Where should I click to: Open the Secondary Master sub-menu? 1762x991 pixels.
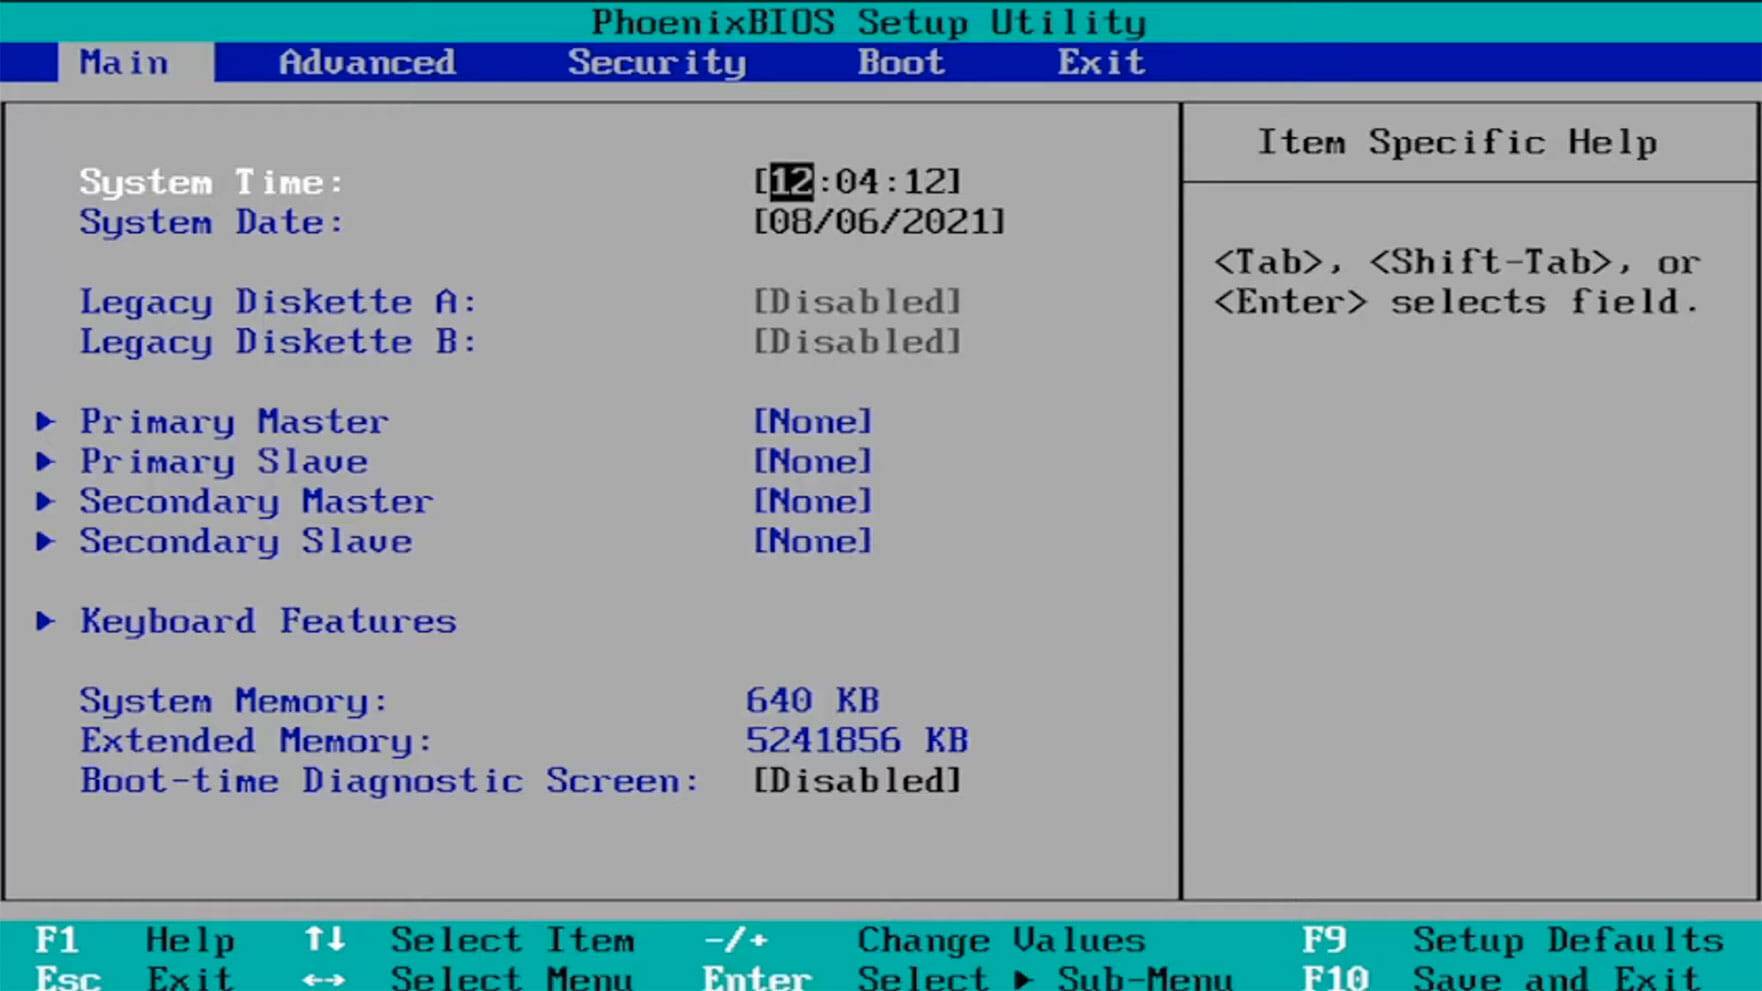pyautogui.click(x=256, y=501)
